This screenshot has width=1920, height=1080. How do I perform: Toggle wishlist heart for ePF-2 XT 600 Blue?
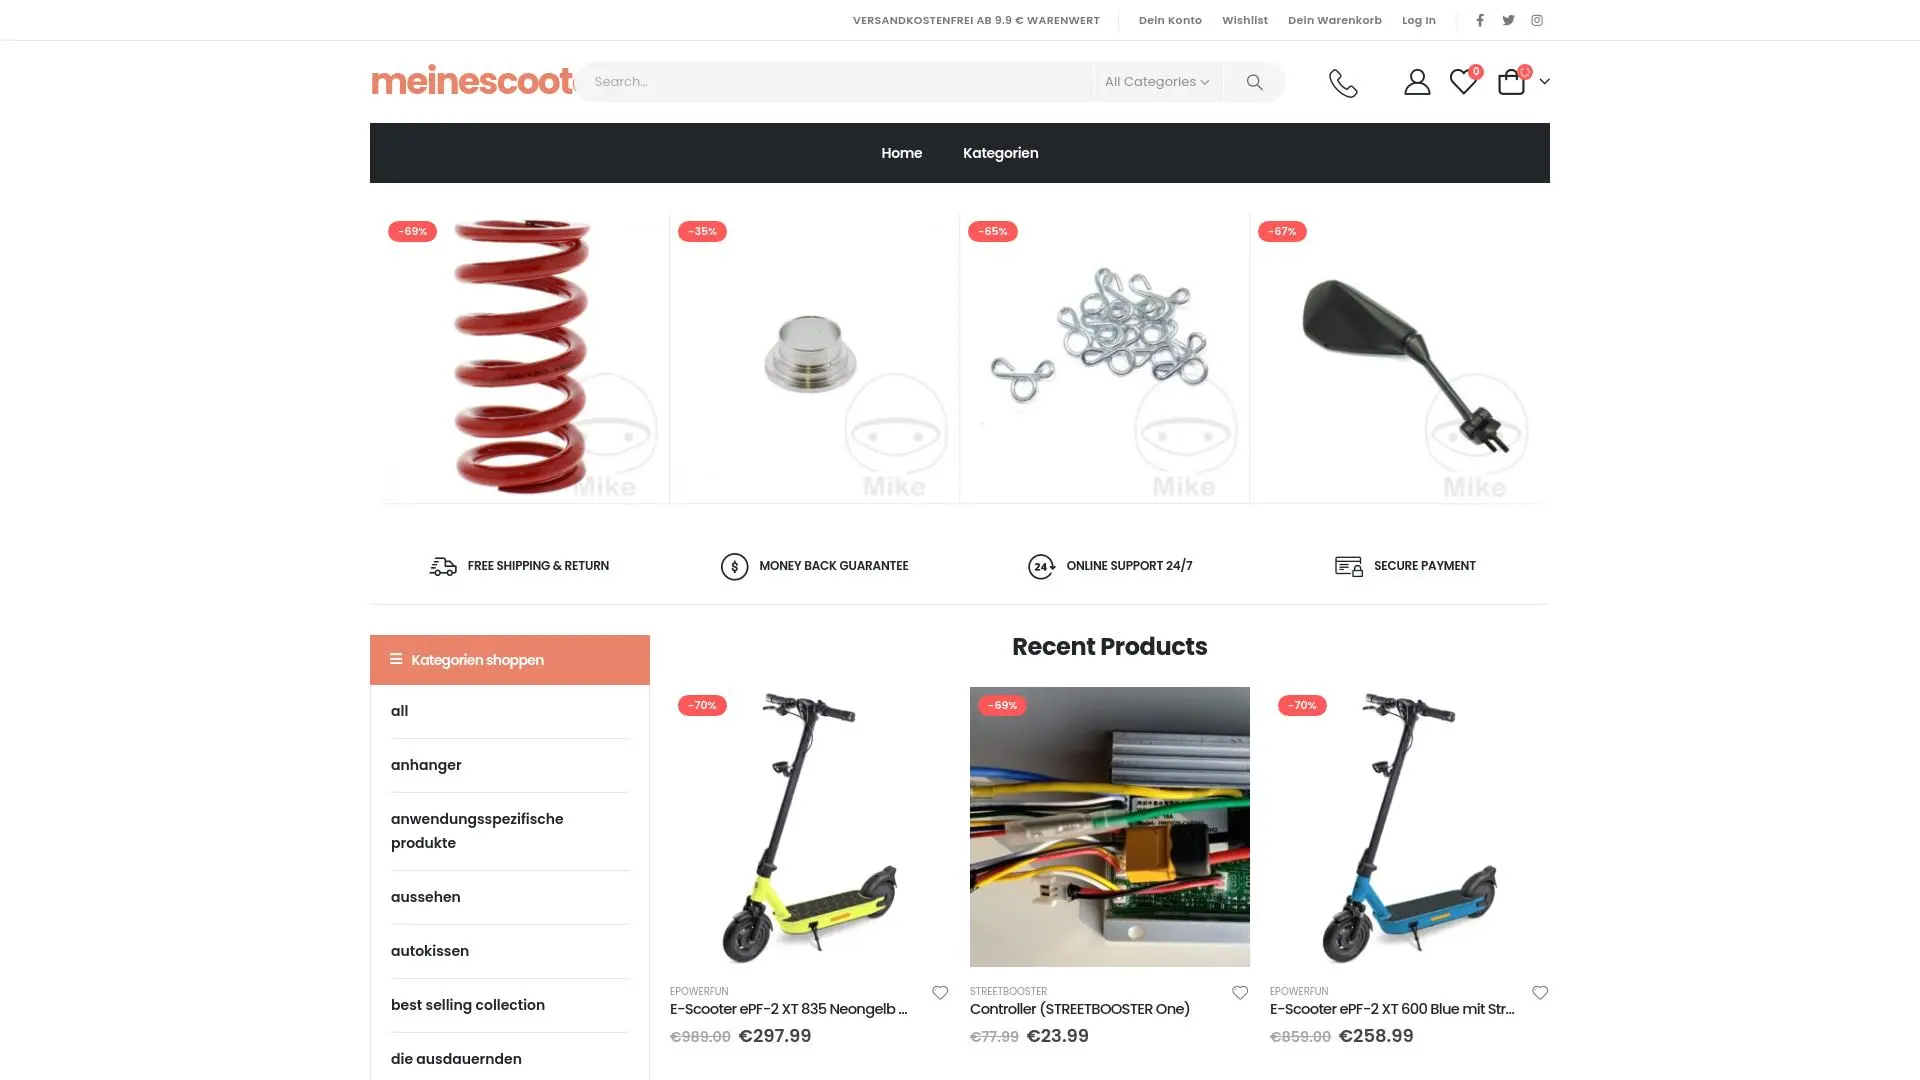(1540, 993)
